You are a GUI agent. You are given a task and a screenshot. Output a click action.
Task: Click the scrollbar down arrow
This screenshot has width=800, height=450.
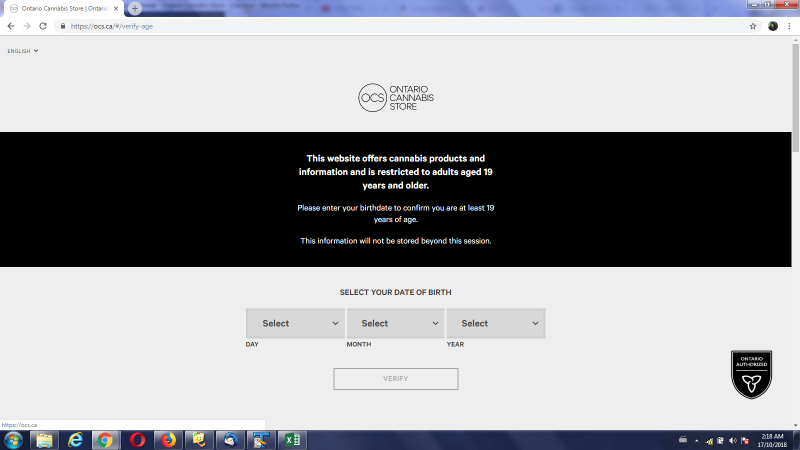click(x=795, y=425)
